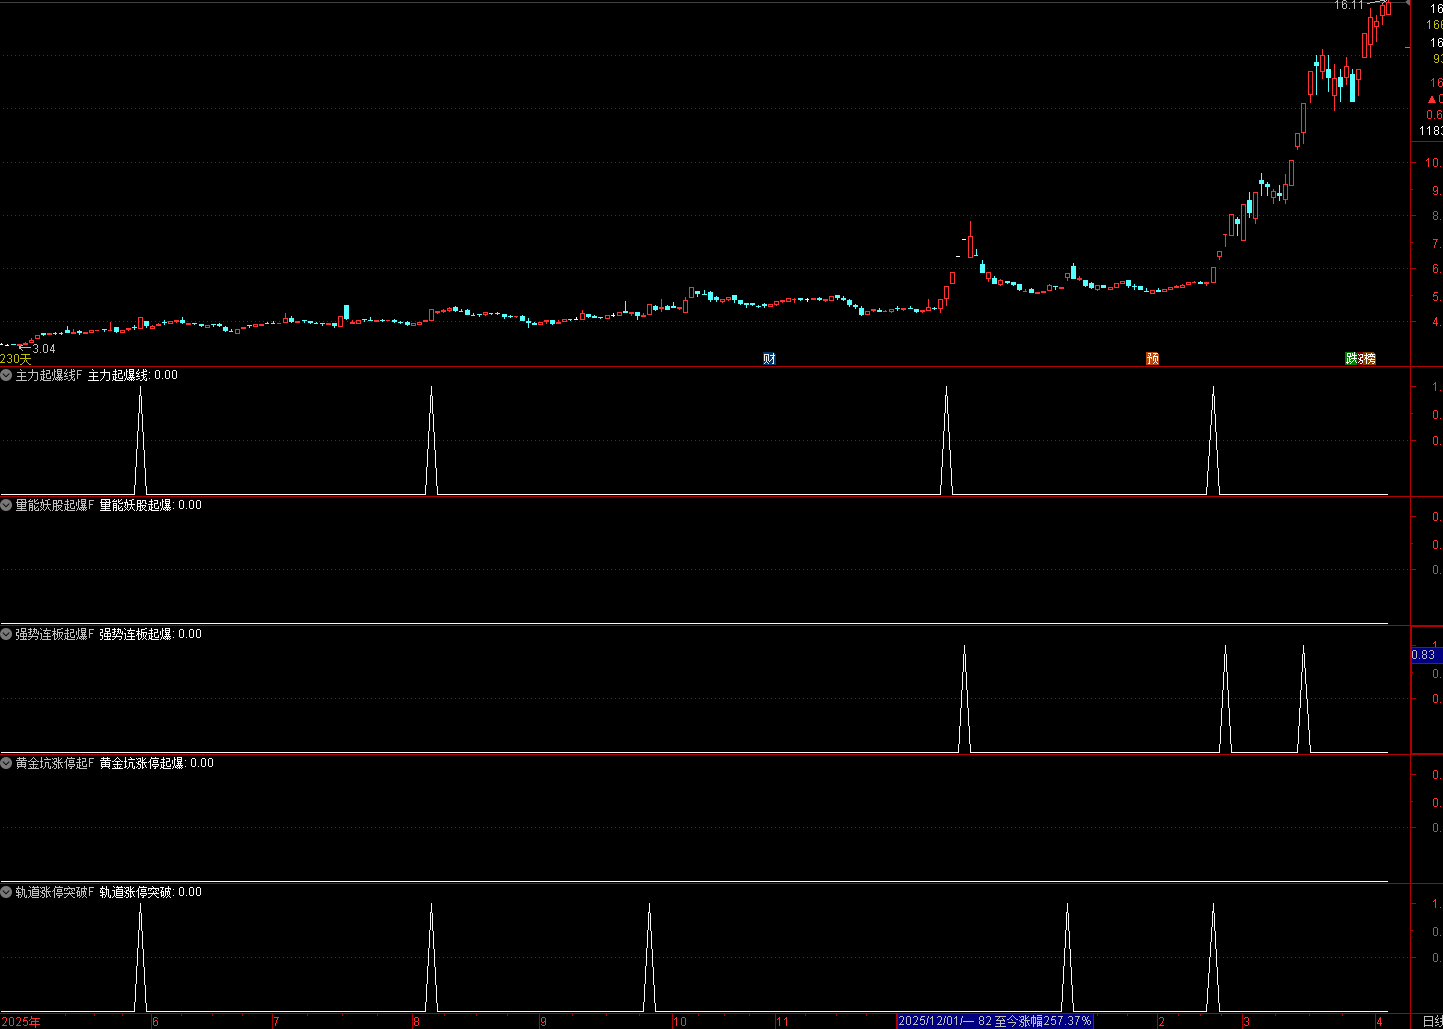Viewport: 1443px width, 1029px height.
Task: Click the 日线 period tab at bottom right
Action: pos(1432,1021)
